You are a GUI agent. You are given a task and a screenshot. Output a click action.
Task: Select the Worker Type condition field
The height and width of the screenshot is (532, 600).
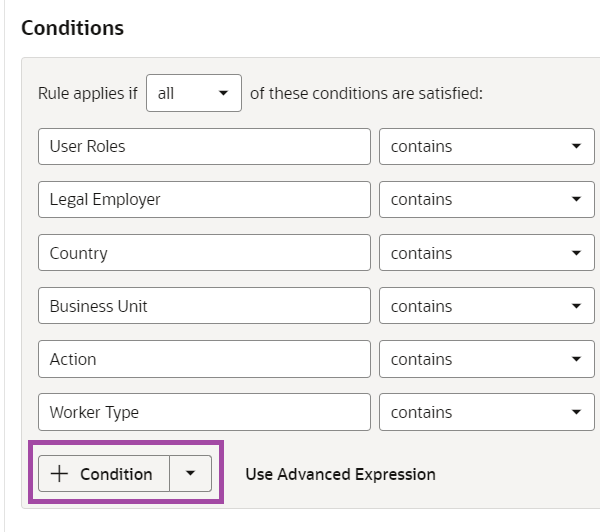[x=204, y=412]
